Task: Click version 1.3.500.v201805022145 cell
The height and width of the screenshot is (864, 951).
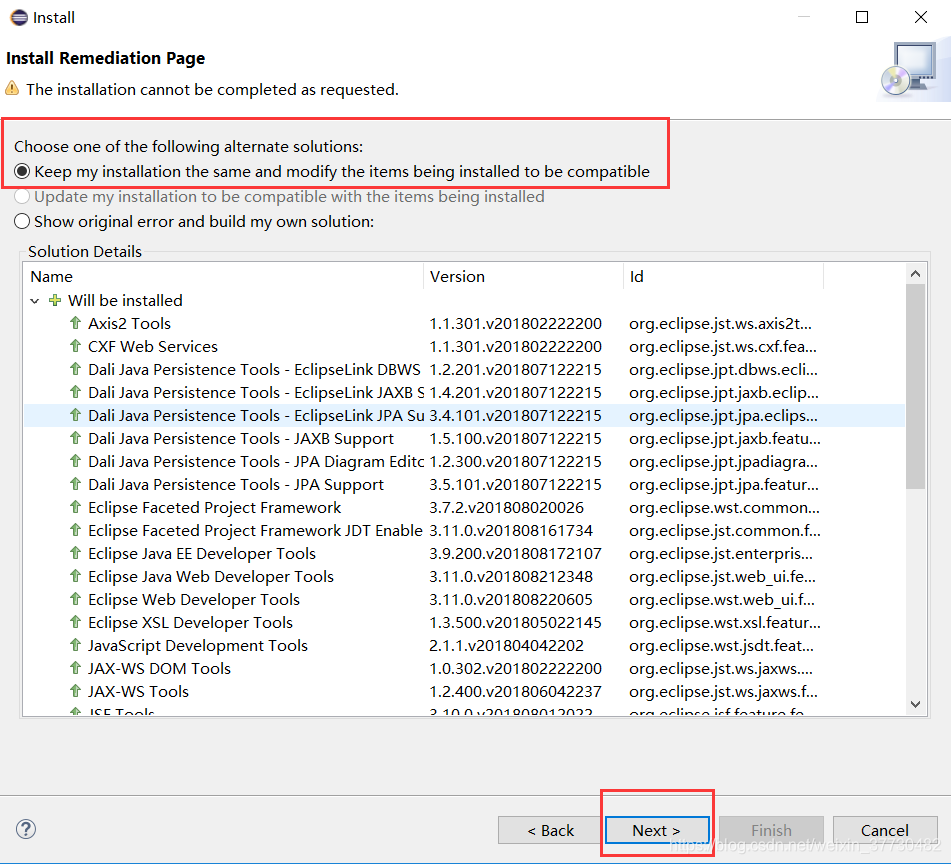Action: tap(516, 623)
